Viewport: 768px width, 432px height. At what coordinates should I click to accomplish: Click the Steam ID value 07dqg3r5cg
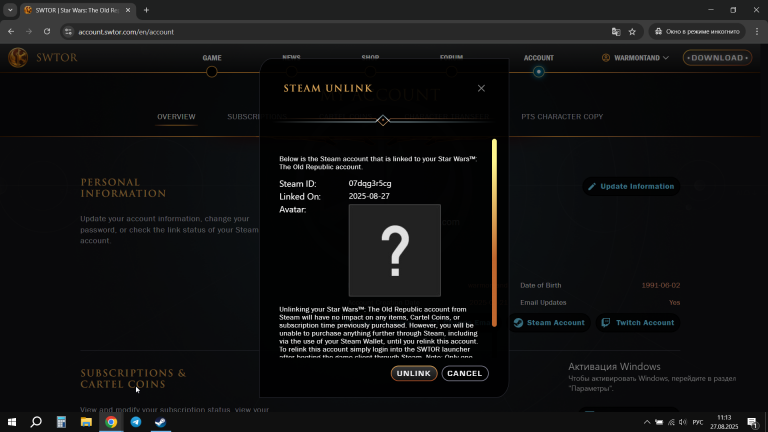(370, 184)
